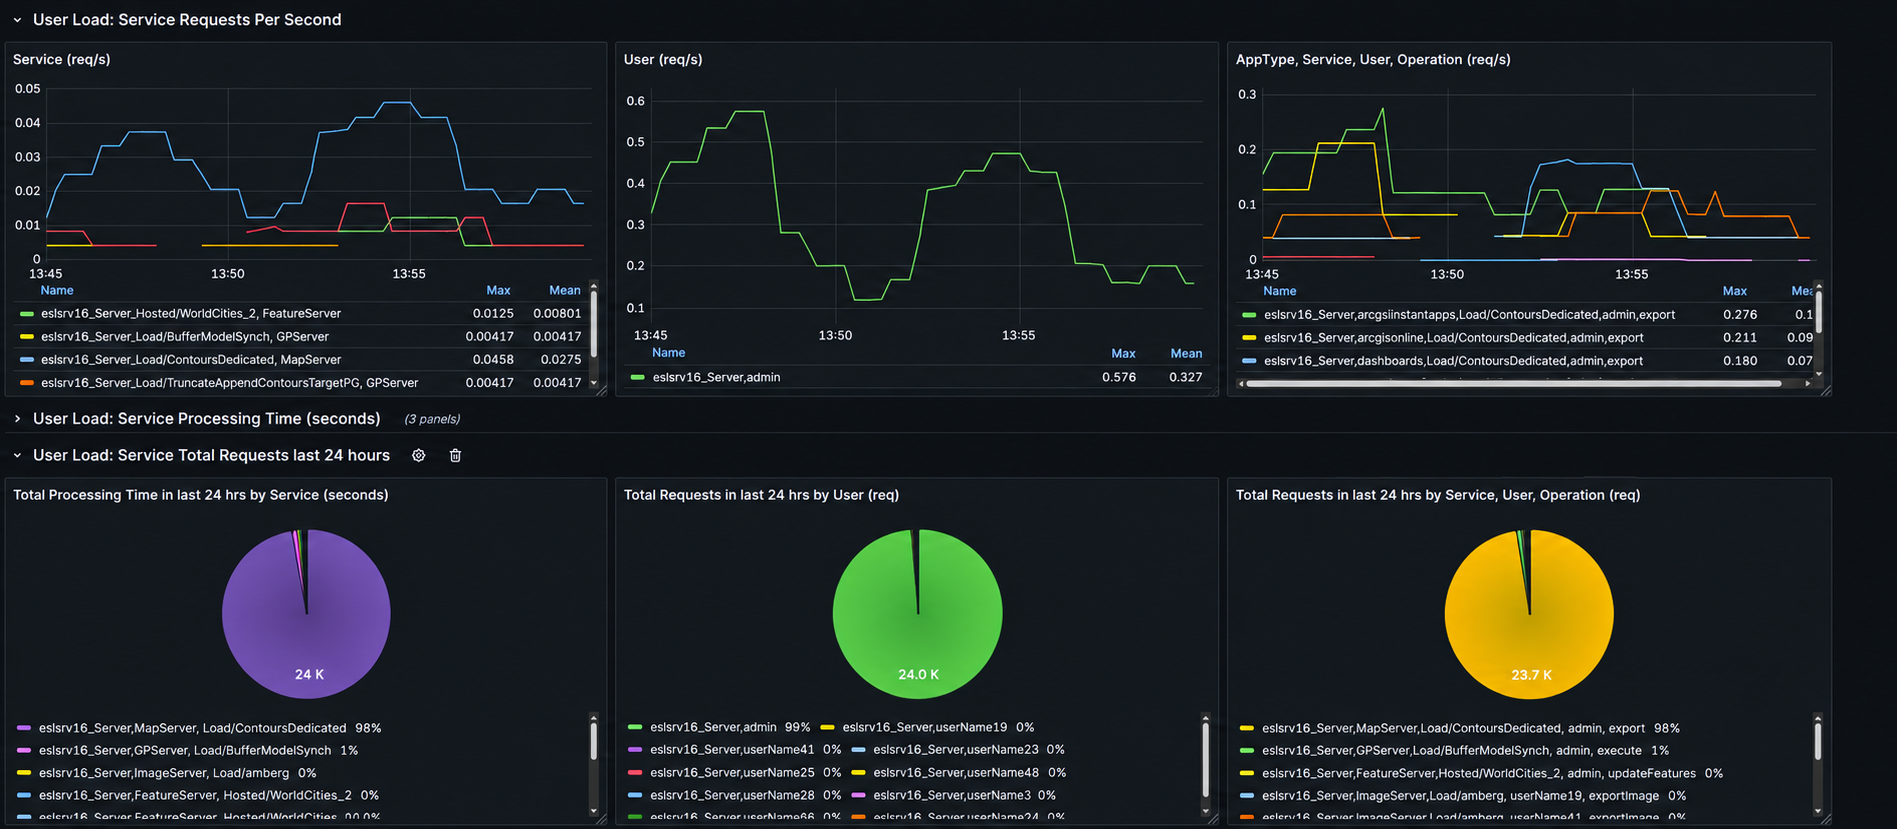Click the 0.576 Max value in User legend

[x=1119, y=377]
